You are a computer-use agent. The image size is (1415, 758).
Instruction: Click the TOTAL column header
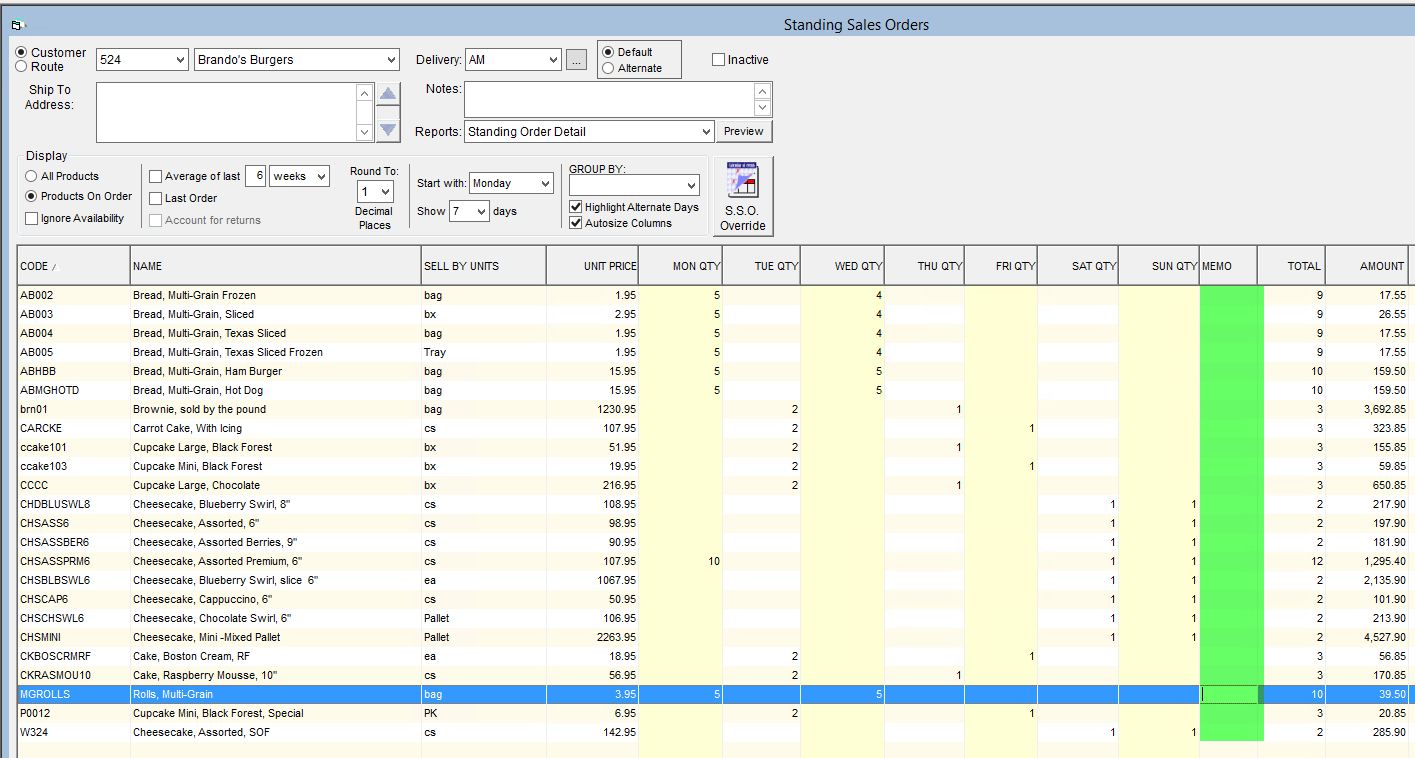coord(1291,266)
